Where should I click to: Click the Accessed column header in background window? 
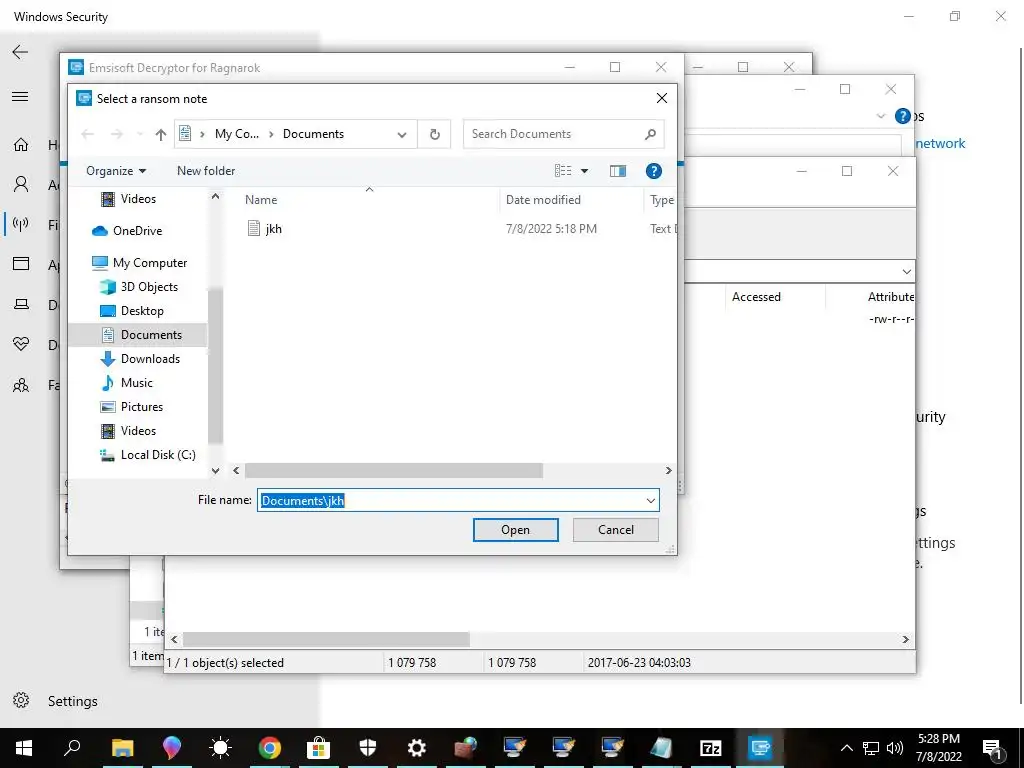(756, 296)
